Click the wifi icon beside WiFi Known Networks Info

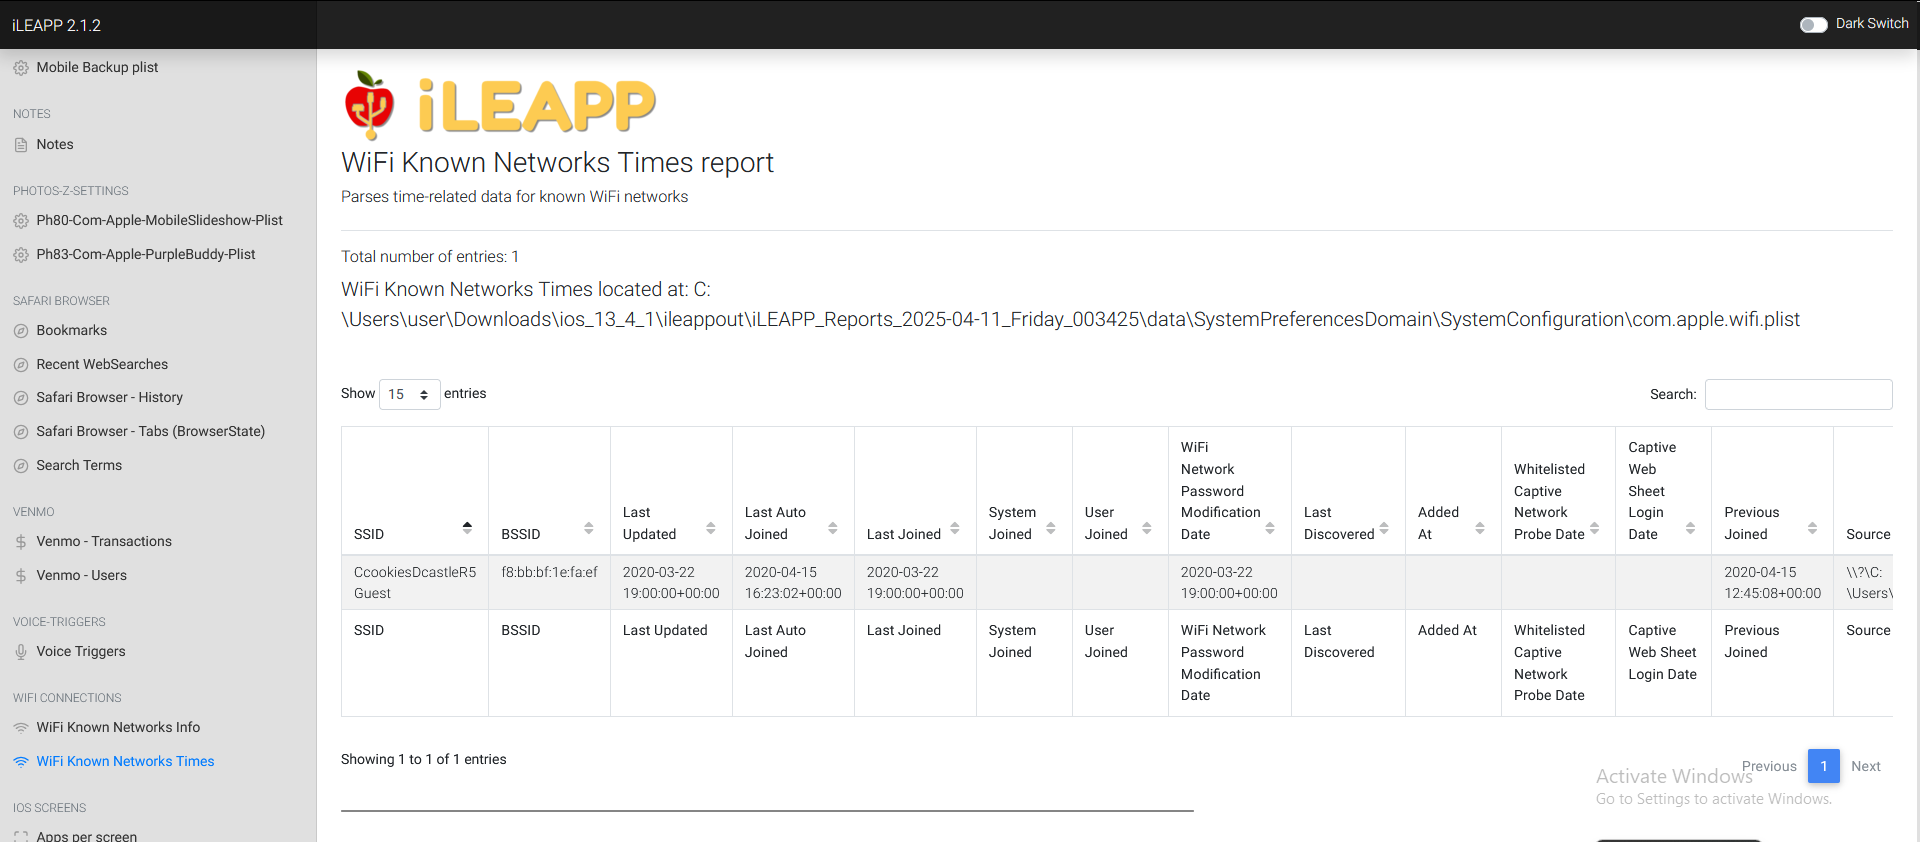[x=21, y=728]
